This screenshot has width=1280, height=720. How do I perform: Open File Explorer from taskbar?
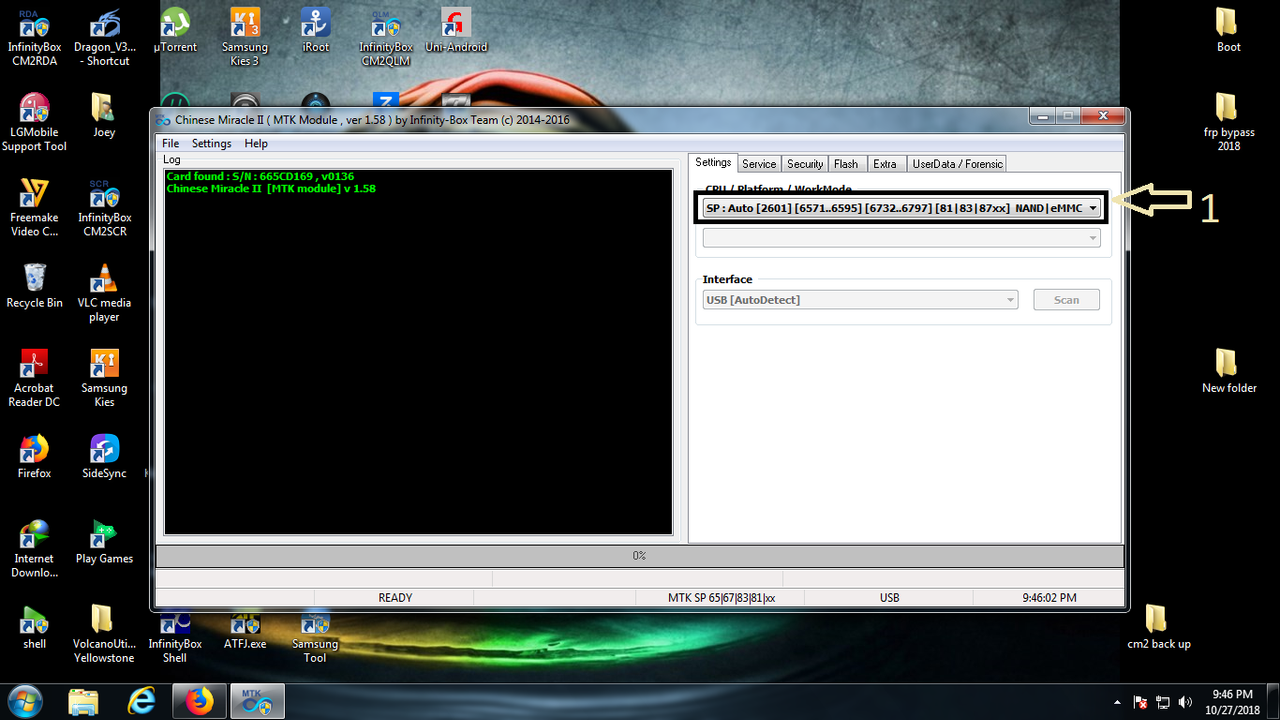pos(85,702)
